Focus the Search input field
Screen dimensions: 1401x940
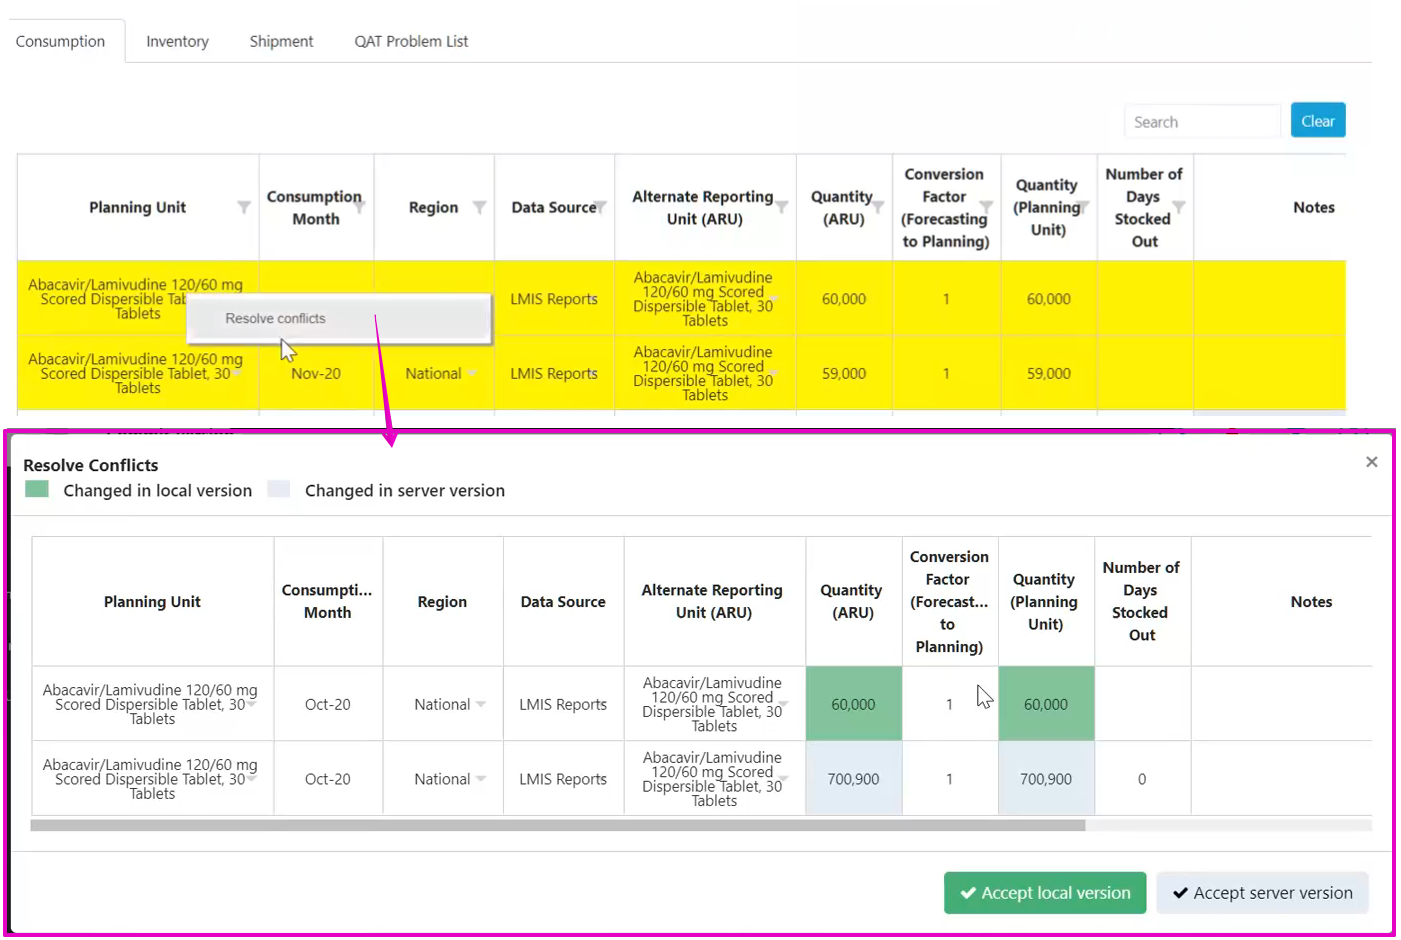(1202, 121)
